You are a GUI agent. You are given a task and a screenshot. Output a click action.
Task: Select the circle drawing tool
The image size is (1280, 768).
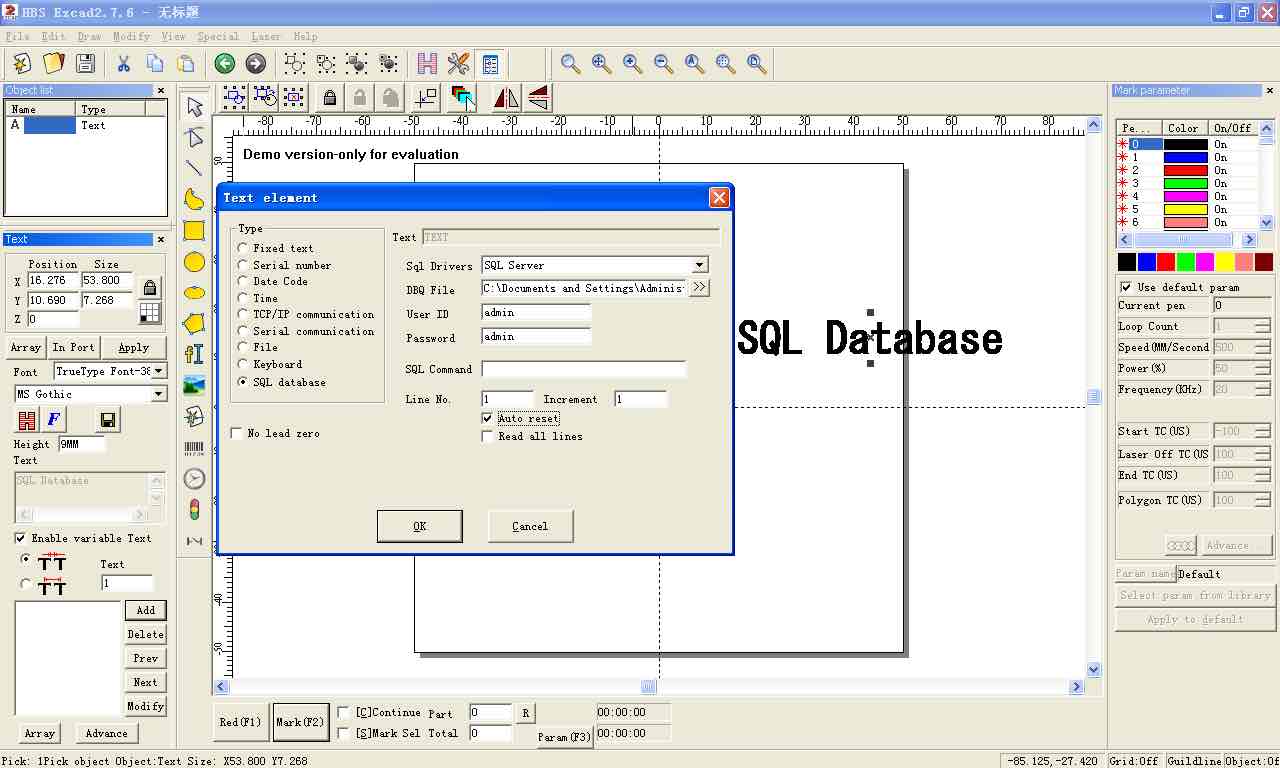[x=194, y=262]
